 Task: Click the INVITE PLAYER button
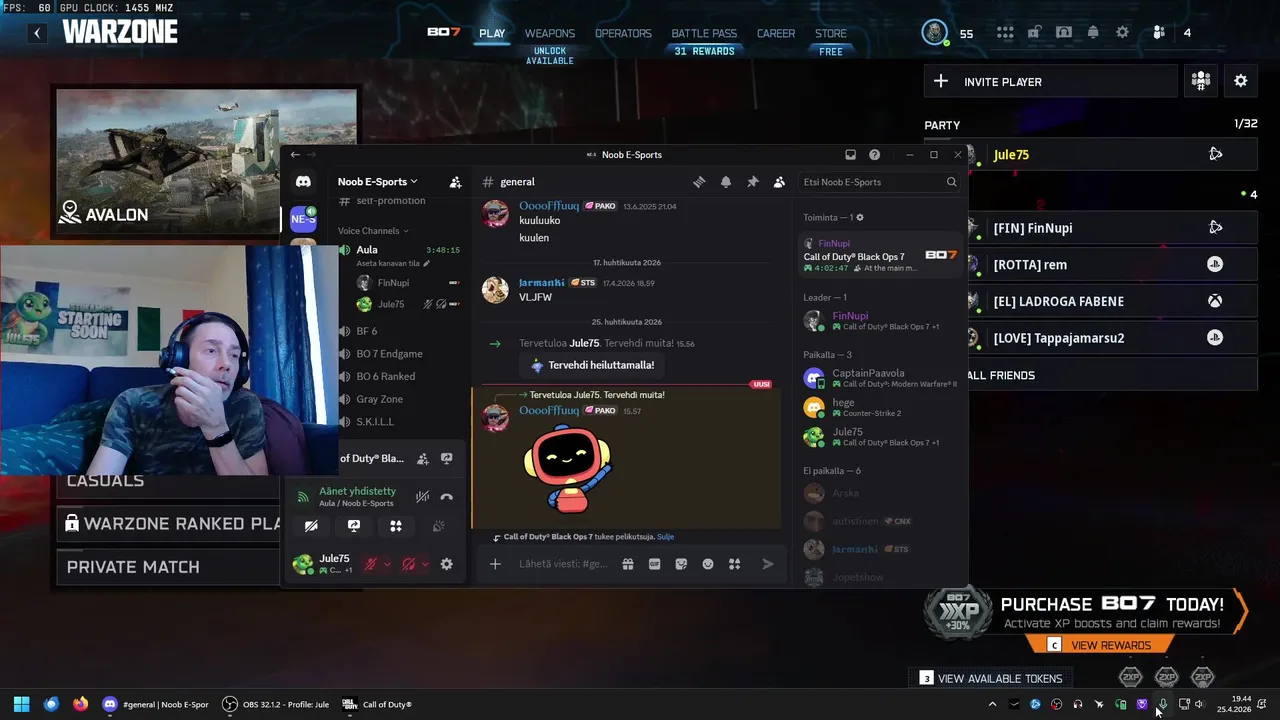(1051, 82)
